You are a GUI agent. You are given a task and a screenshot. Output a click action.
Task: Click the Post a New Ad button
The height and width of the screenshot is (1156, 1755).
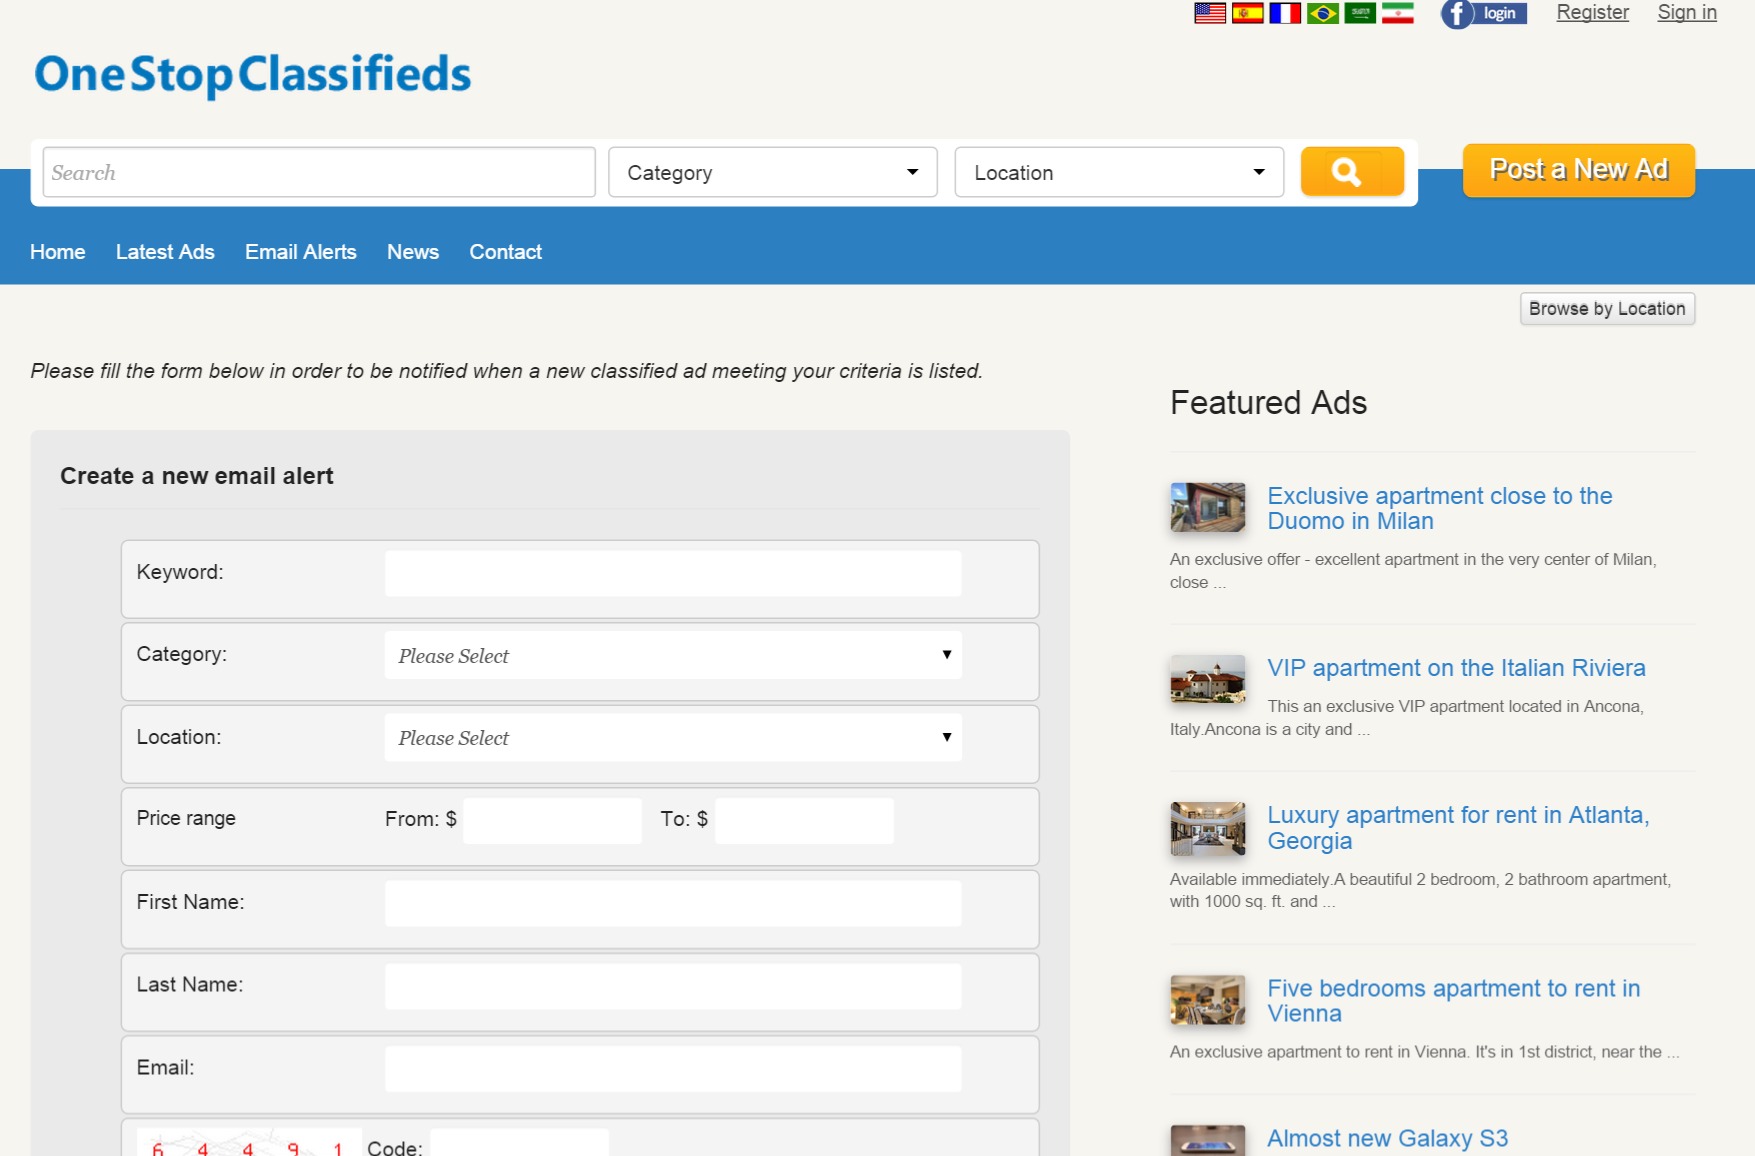coord(1578,169)
